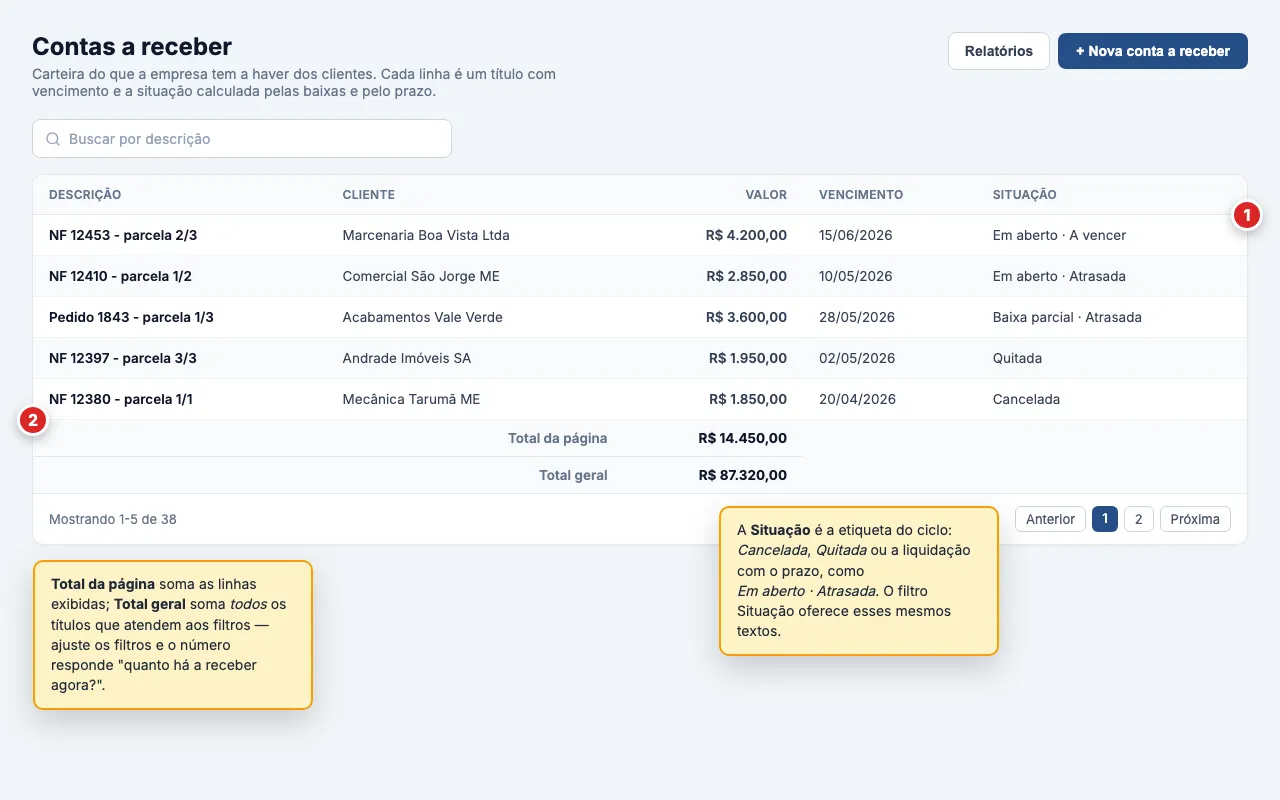The image size is (1280, 800).
Task: Click due date 28/05/2026
Action: click(856, 317)
